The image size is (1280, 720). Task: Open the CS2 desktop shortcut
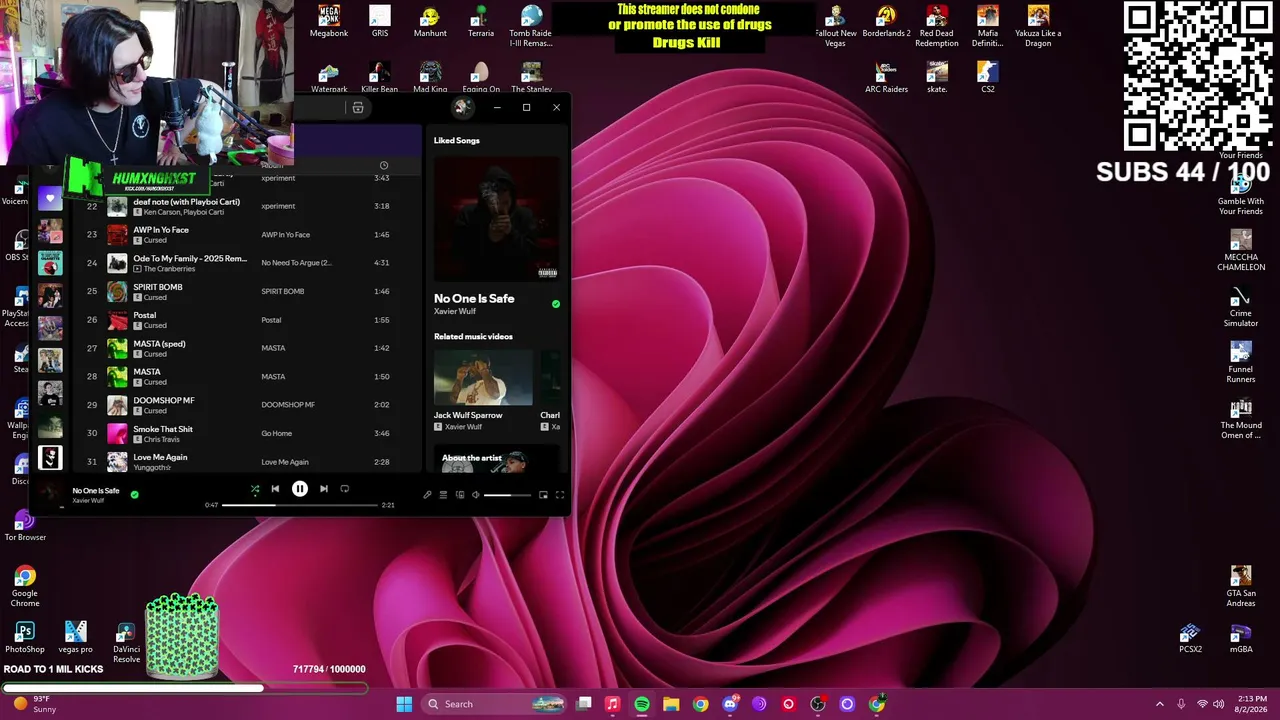[x=987, y=77]
